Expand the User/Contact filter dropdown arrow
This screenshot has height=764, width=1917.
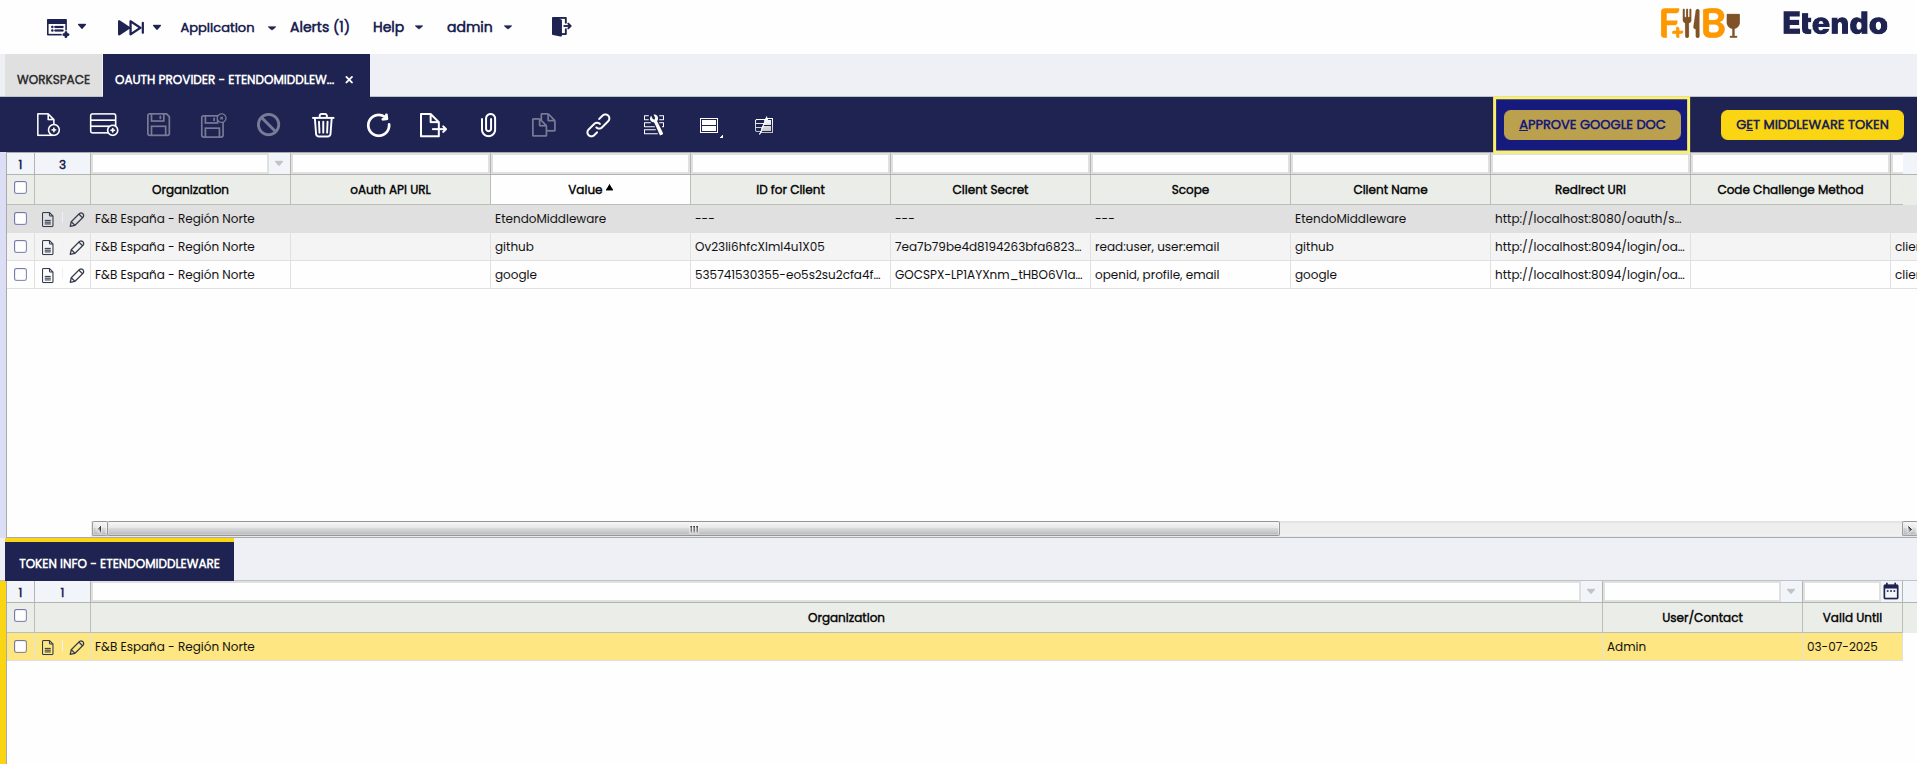[1790, 591]
